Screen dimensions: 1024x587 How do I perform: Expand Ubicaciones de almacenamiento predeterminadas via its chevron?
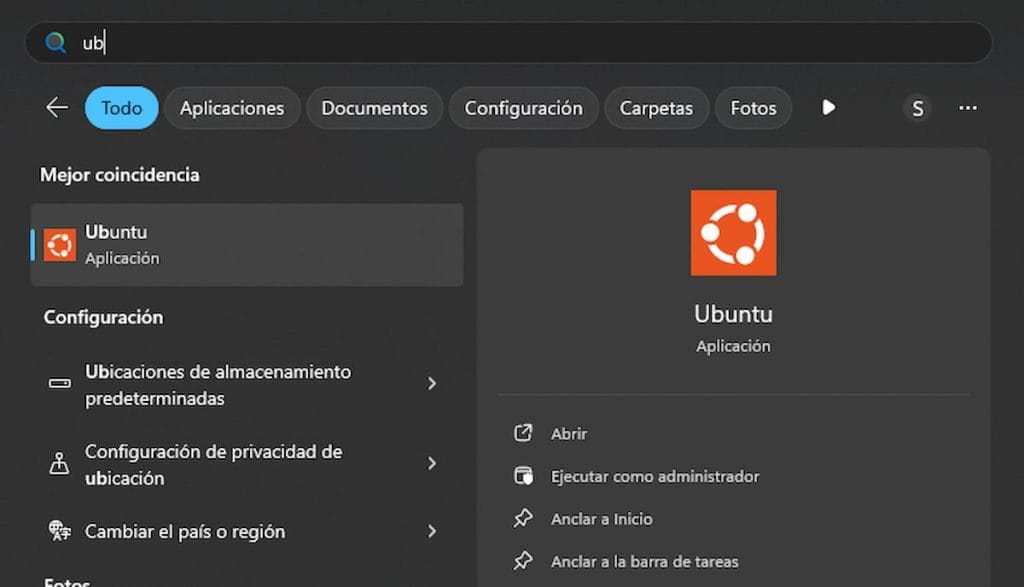(431, 383)
